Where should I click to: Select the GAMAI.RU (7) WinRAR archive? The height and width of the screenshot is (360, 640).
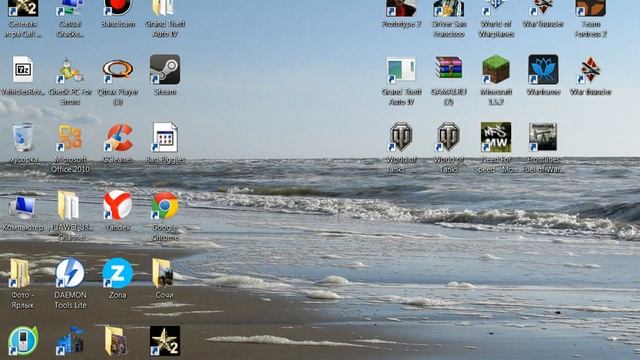pos(449,69)
